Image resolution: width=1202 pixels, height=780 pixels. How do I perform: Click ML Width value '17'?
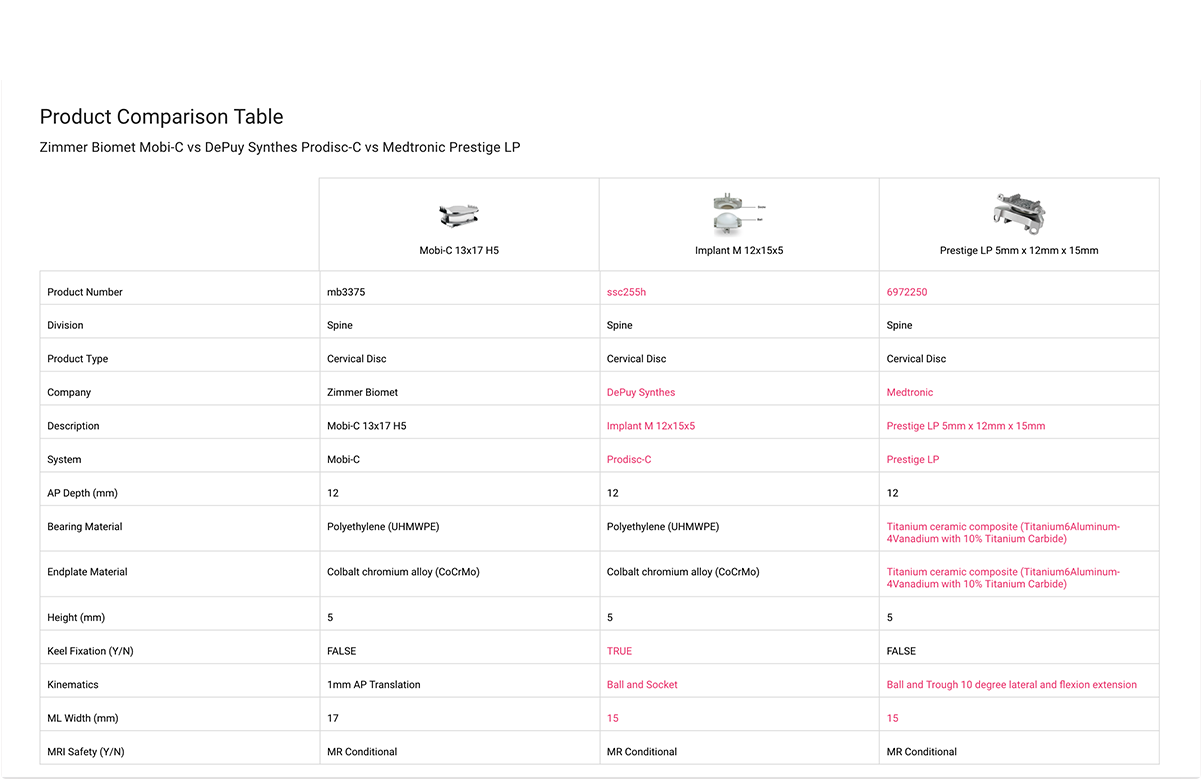(x=333, y=718)
